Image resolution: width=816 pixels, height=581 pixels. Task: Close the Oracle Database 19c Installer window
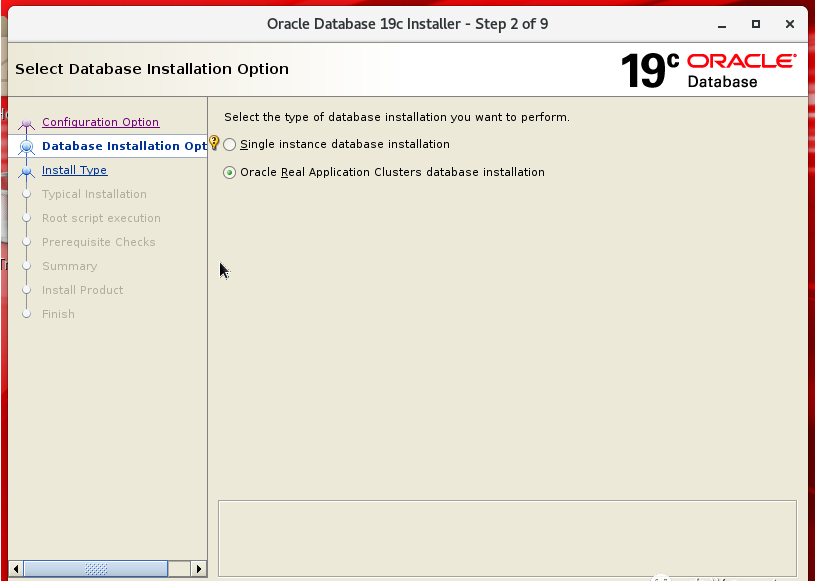pyautogui.click(x=789, y=24)
